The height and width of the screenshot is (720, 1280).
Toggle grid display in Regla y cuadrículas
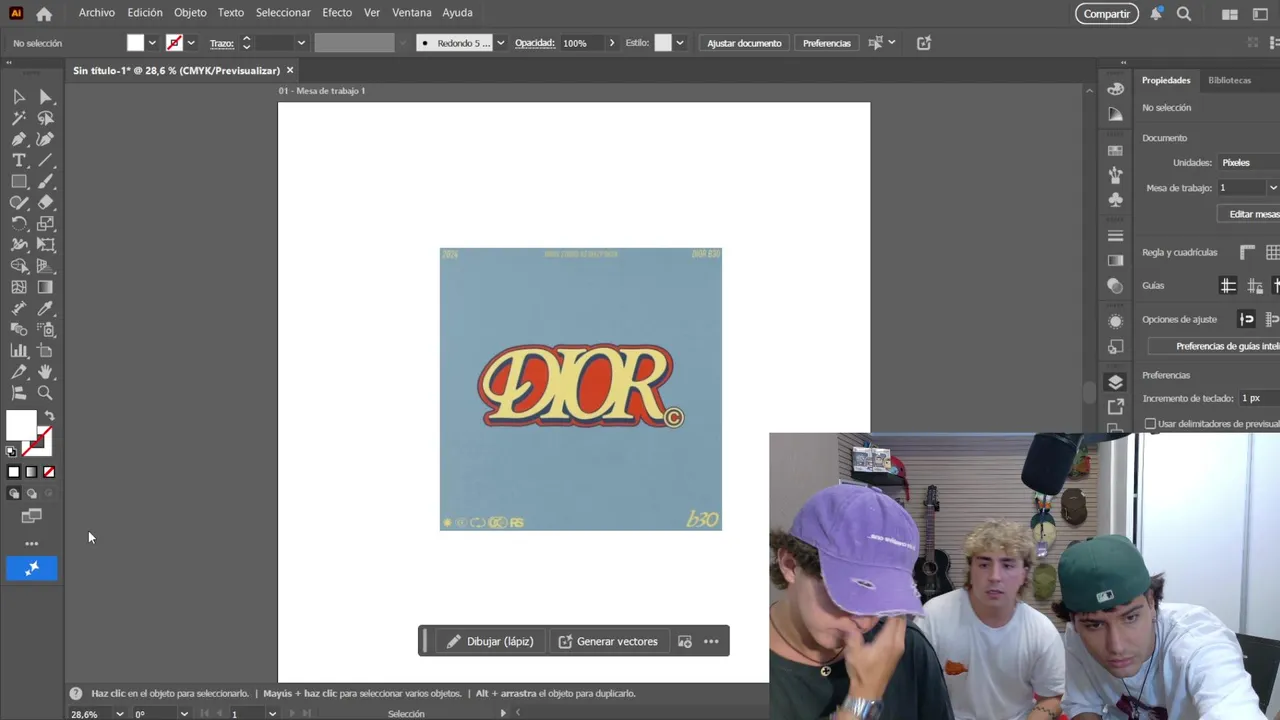(1272, 253)
